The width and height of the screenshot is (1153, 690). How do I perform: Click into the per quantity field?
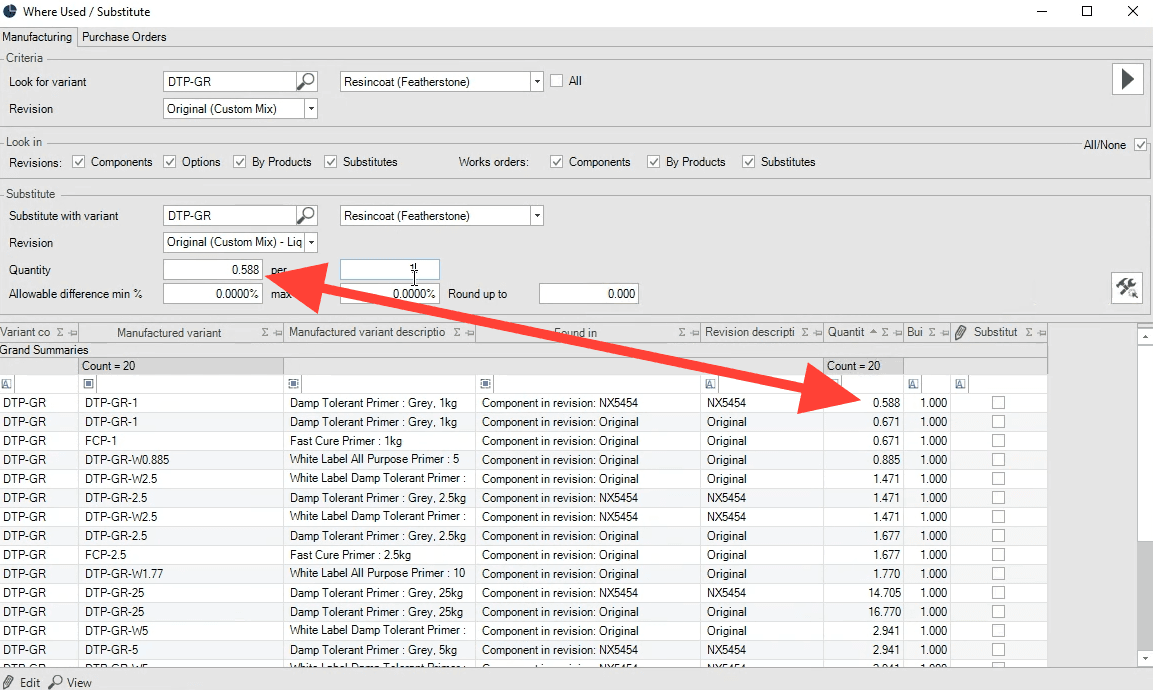pos(390,270)
